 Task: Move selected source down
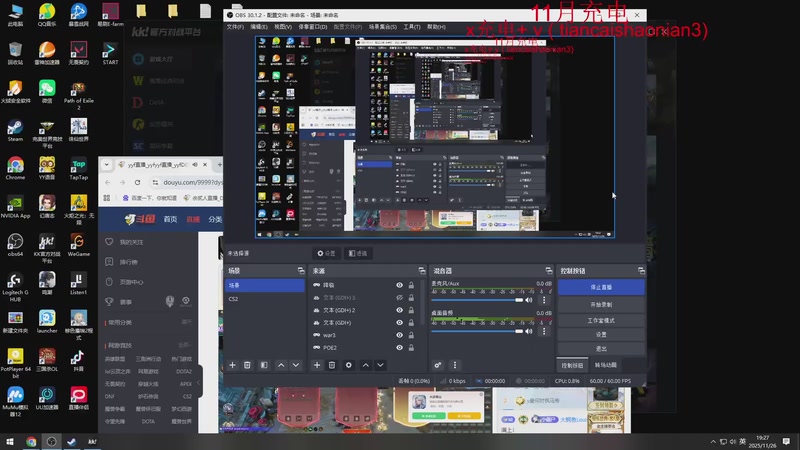pyautogui.click(x=380, y=365)
